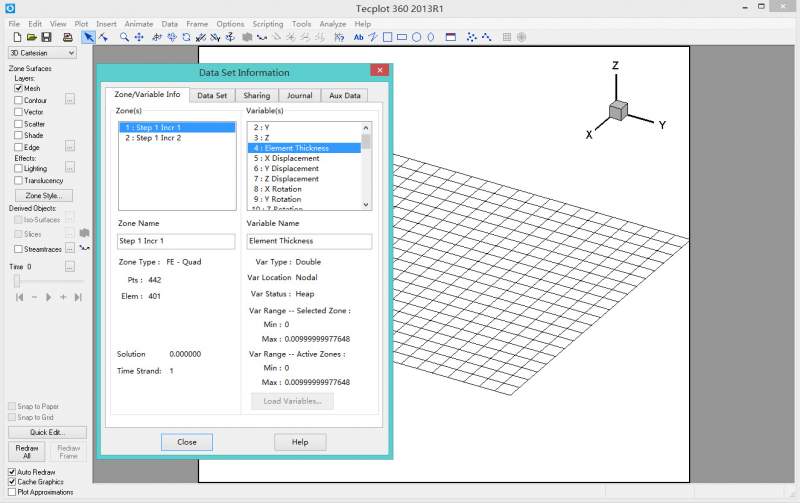Select the Zoom magnifier tool
800x503 pixels.
click(x=124, y=37)
